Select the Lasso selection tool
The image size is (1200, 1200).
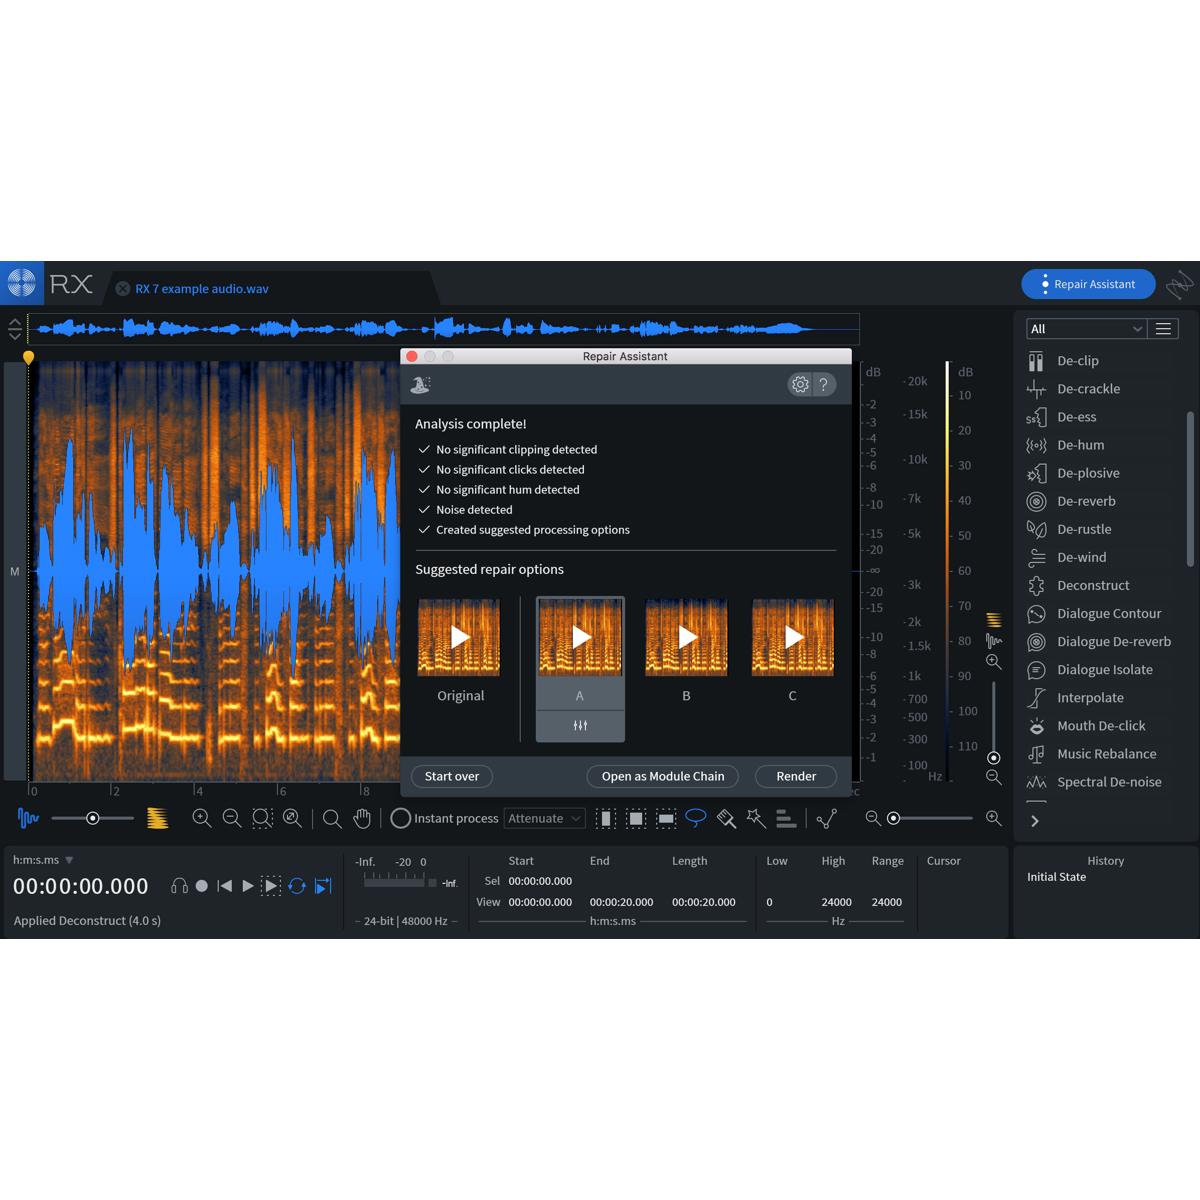point(696,818)
